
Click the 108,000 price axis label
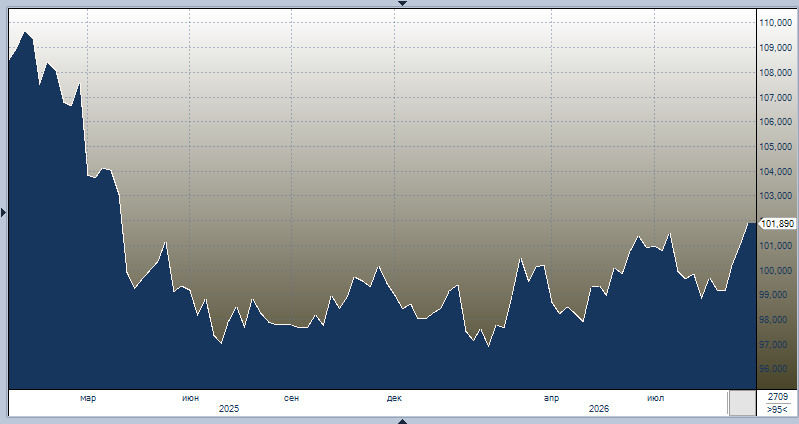(776, 73)
